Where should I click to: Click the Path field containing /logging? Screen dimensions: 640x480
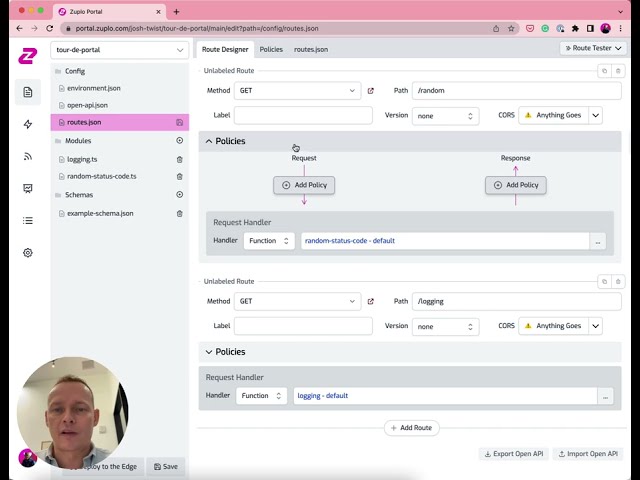(x=517, y=301)
